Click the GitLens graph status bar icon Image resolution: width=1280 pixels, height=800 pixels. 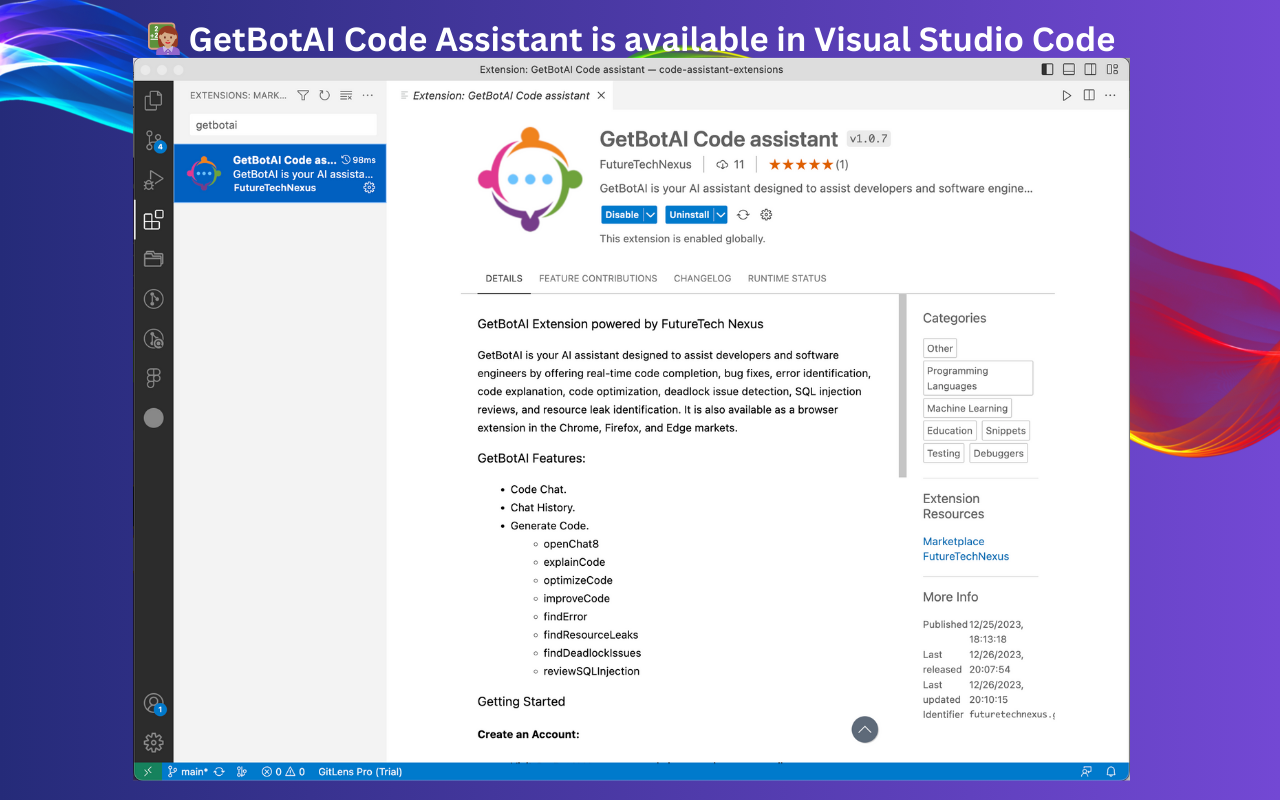[x=243, y=772]
